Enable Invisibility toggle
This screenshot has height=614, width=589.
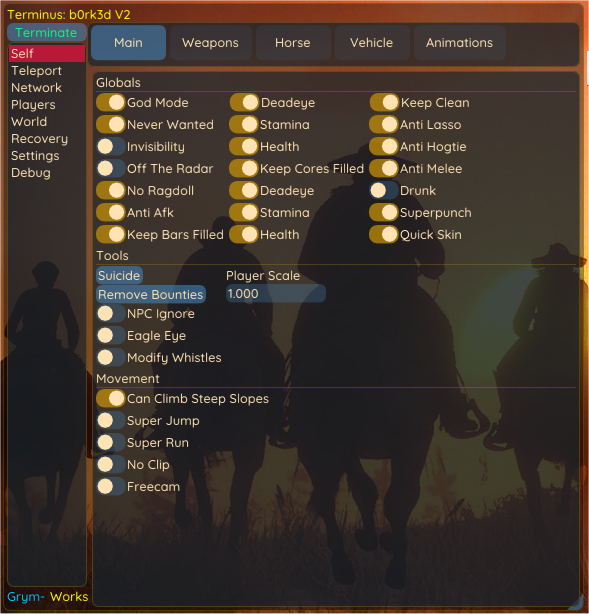click(x=111, y=146)
